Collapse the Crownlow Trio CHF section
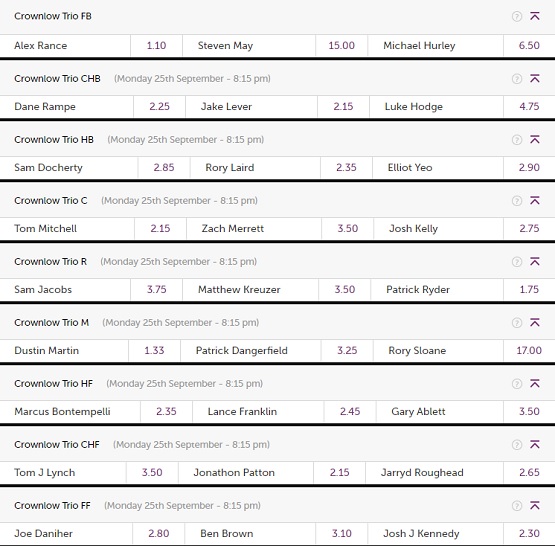 [535, 444]
